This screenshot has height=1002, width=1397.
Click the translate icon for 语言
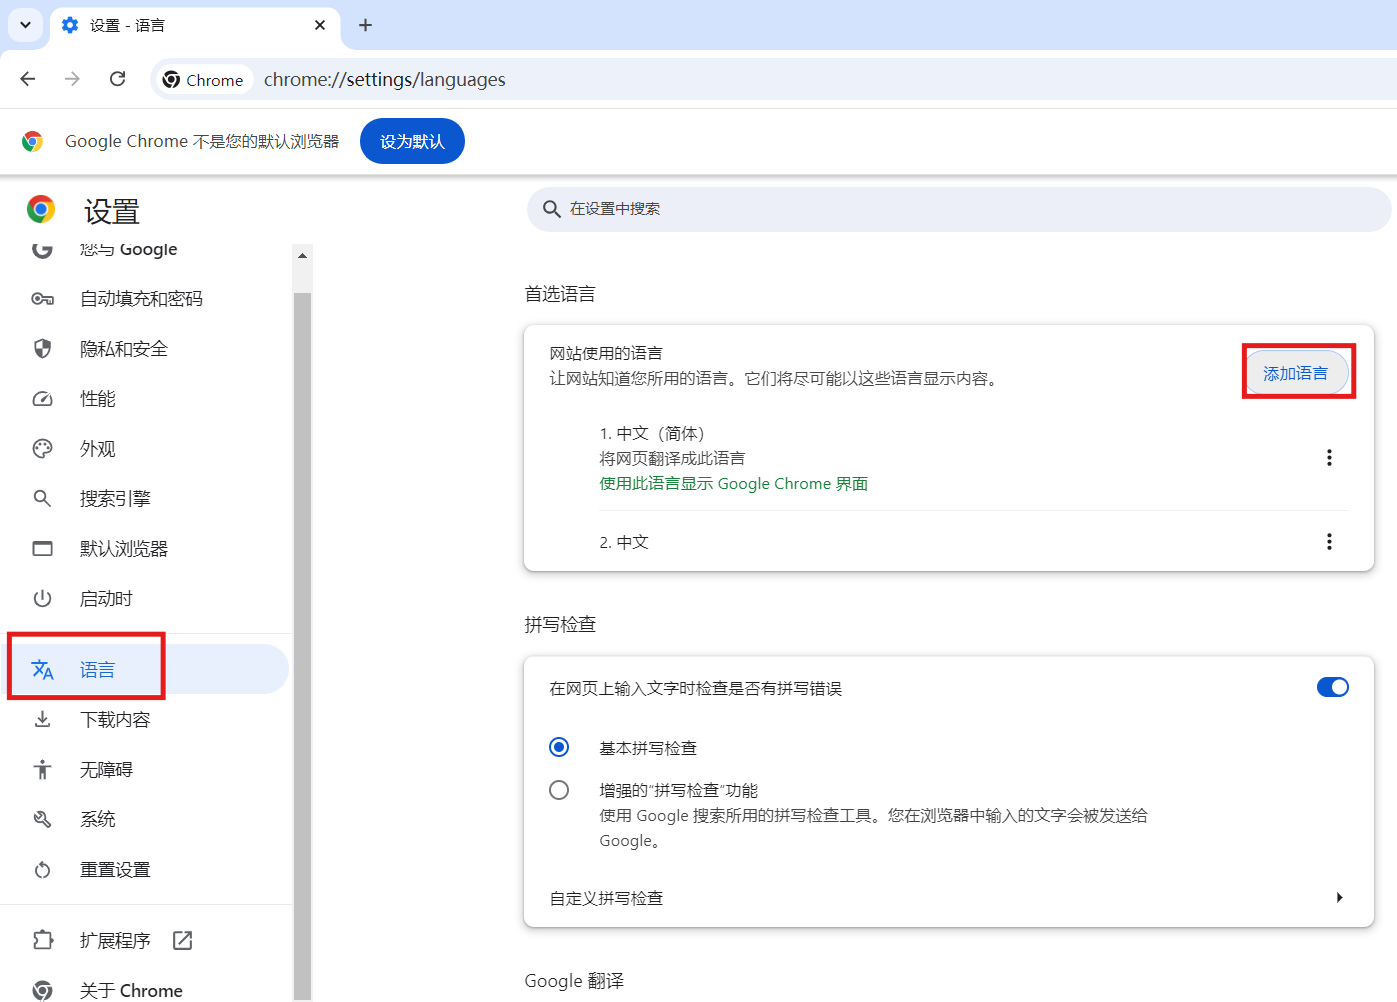(42, 669)
